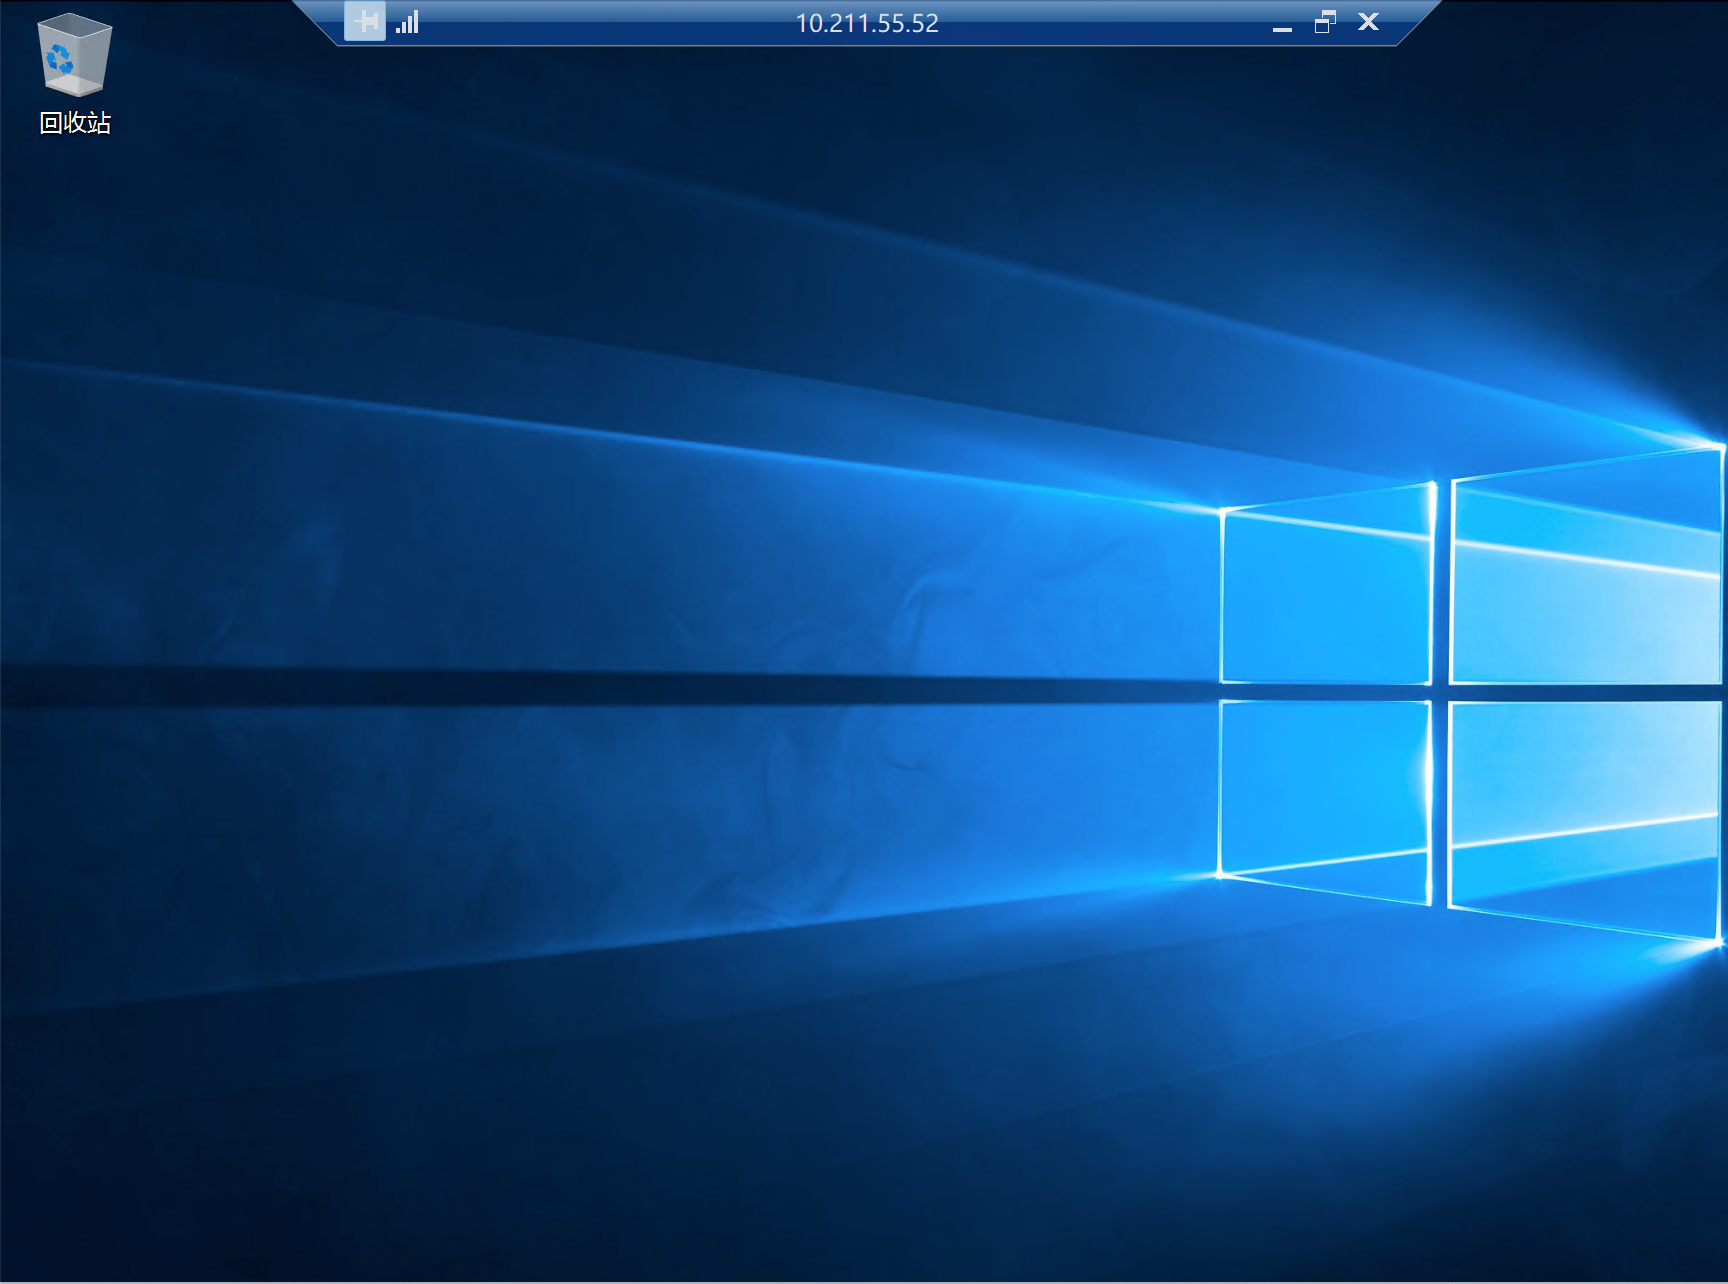Click the upper-left pane of Windows logo

click(x=1325, y=598)
